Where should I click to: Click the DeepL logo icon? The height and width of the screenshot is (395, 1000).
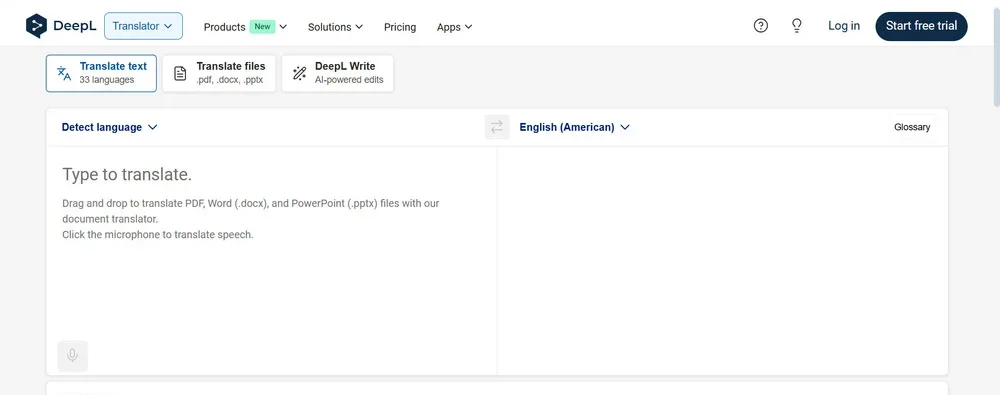(36, 26)
